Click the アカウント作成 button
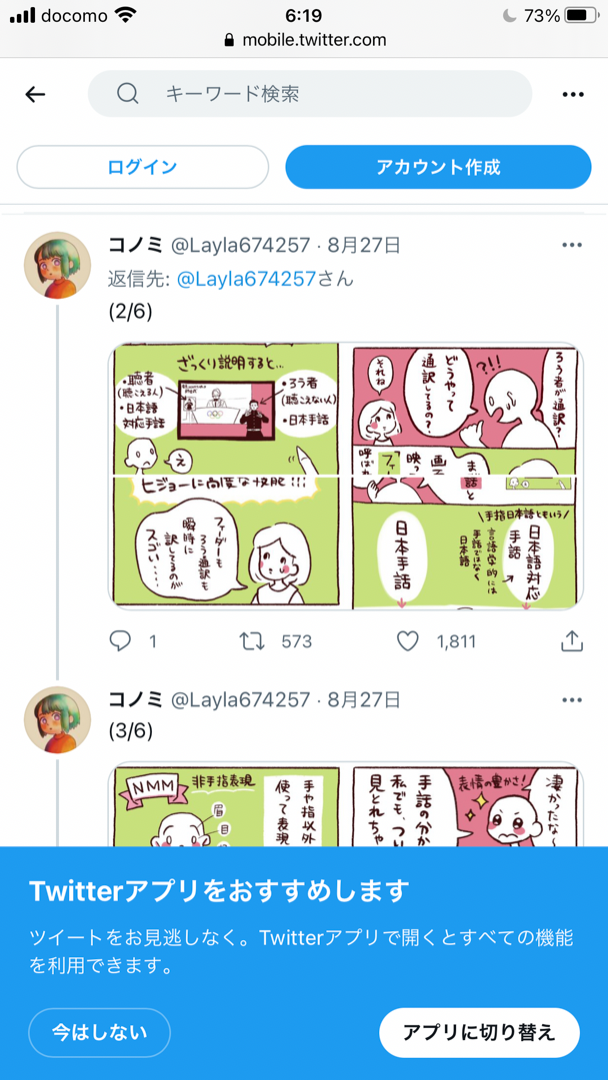This screenshot has height=1080, width=608. coord(439,167)
